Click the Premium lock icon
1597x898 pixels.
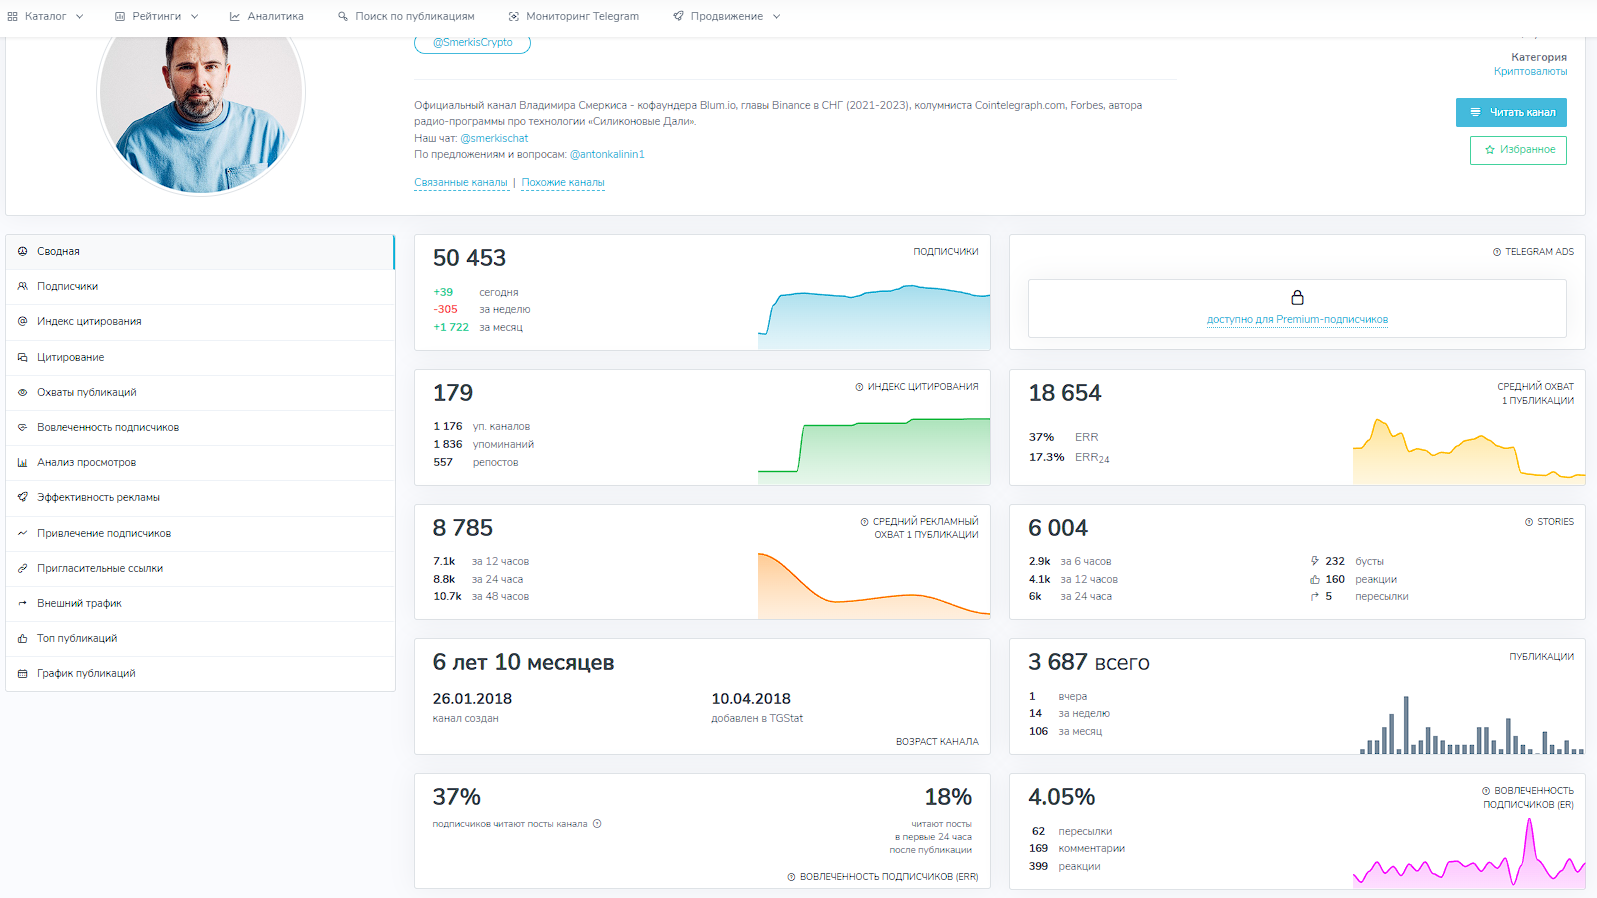pyautogui.click(x=1297, y=297)
